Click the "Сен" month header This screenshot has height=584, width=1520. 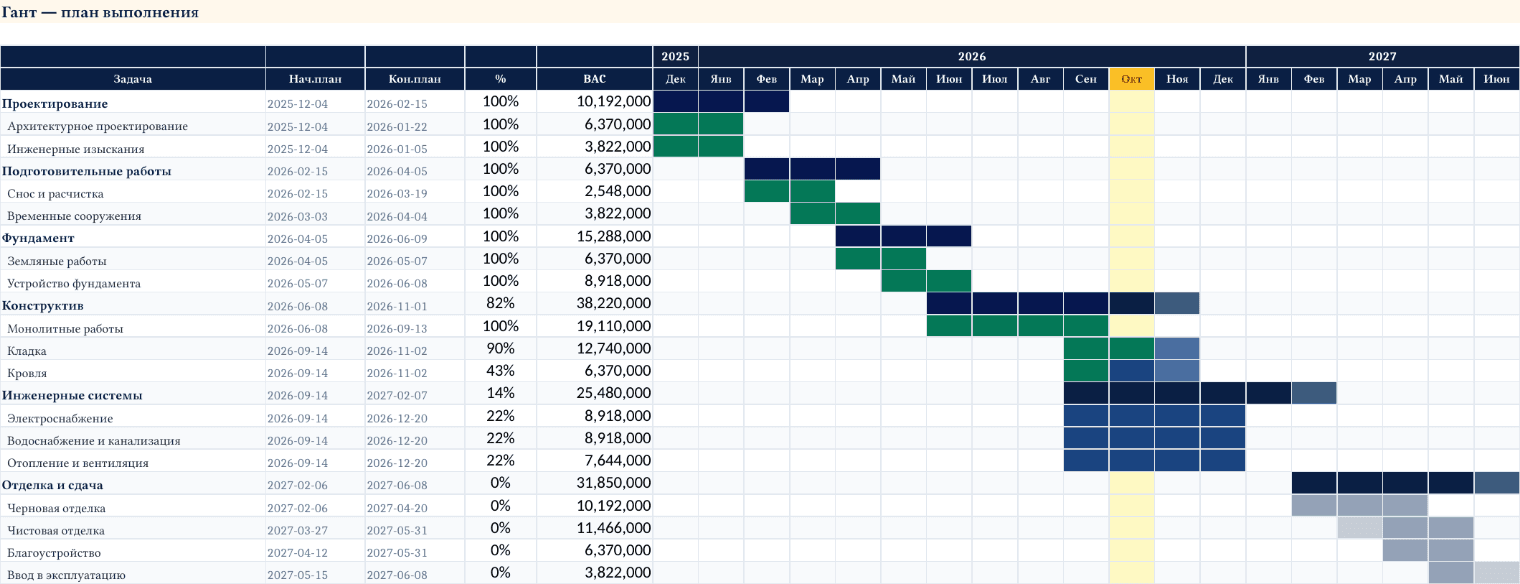point(1086,79)
